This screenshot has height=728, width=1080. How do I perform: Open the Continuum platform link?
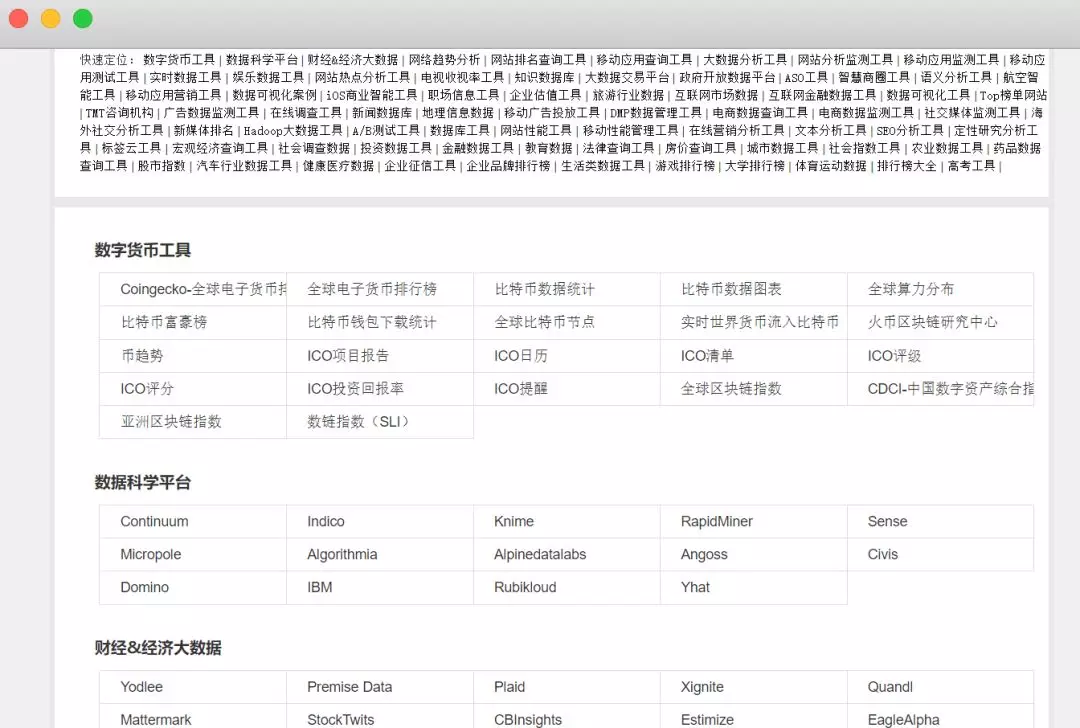click(x=154, y=521)
